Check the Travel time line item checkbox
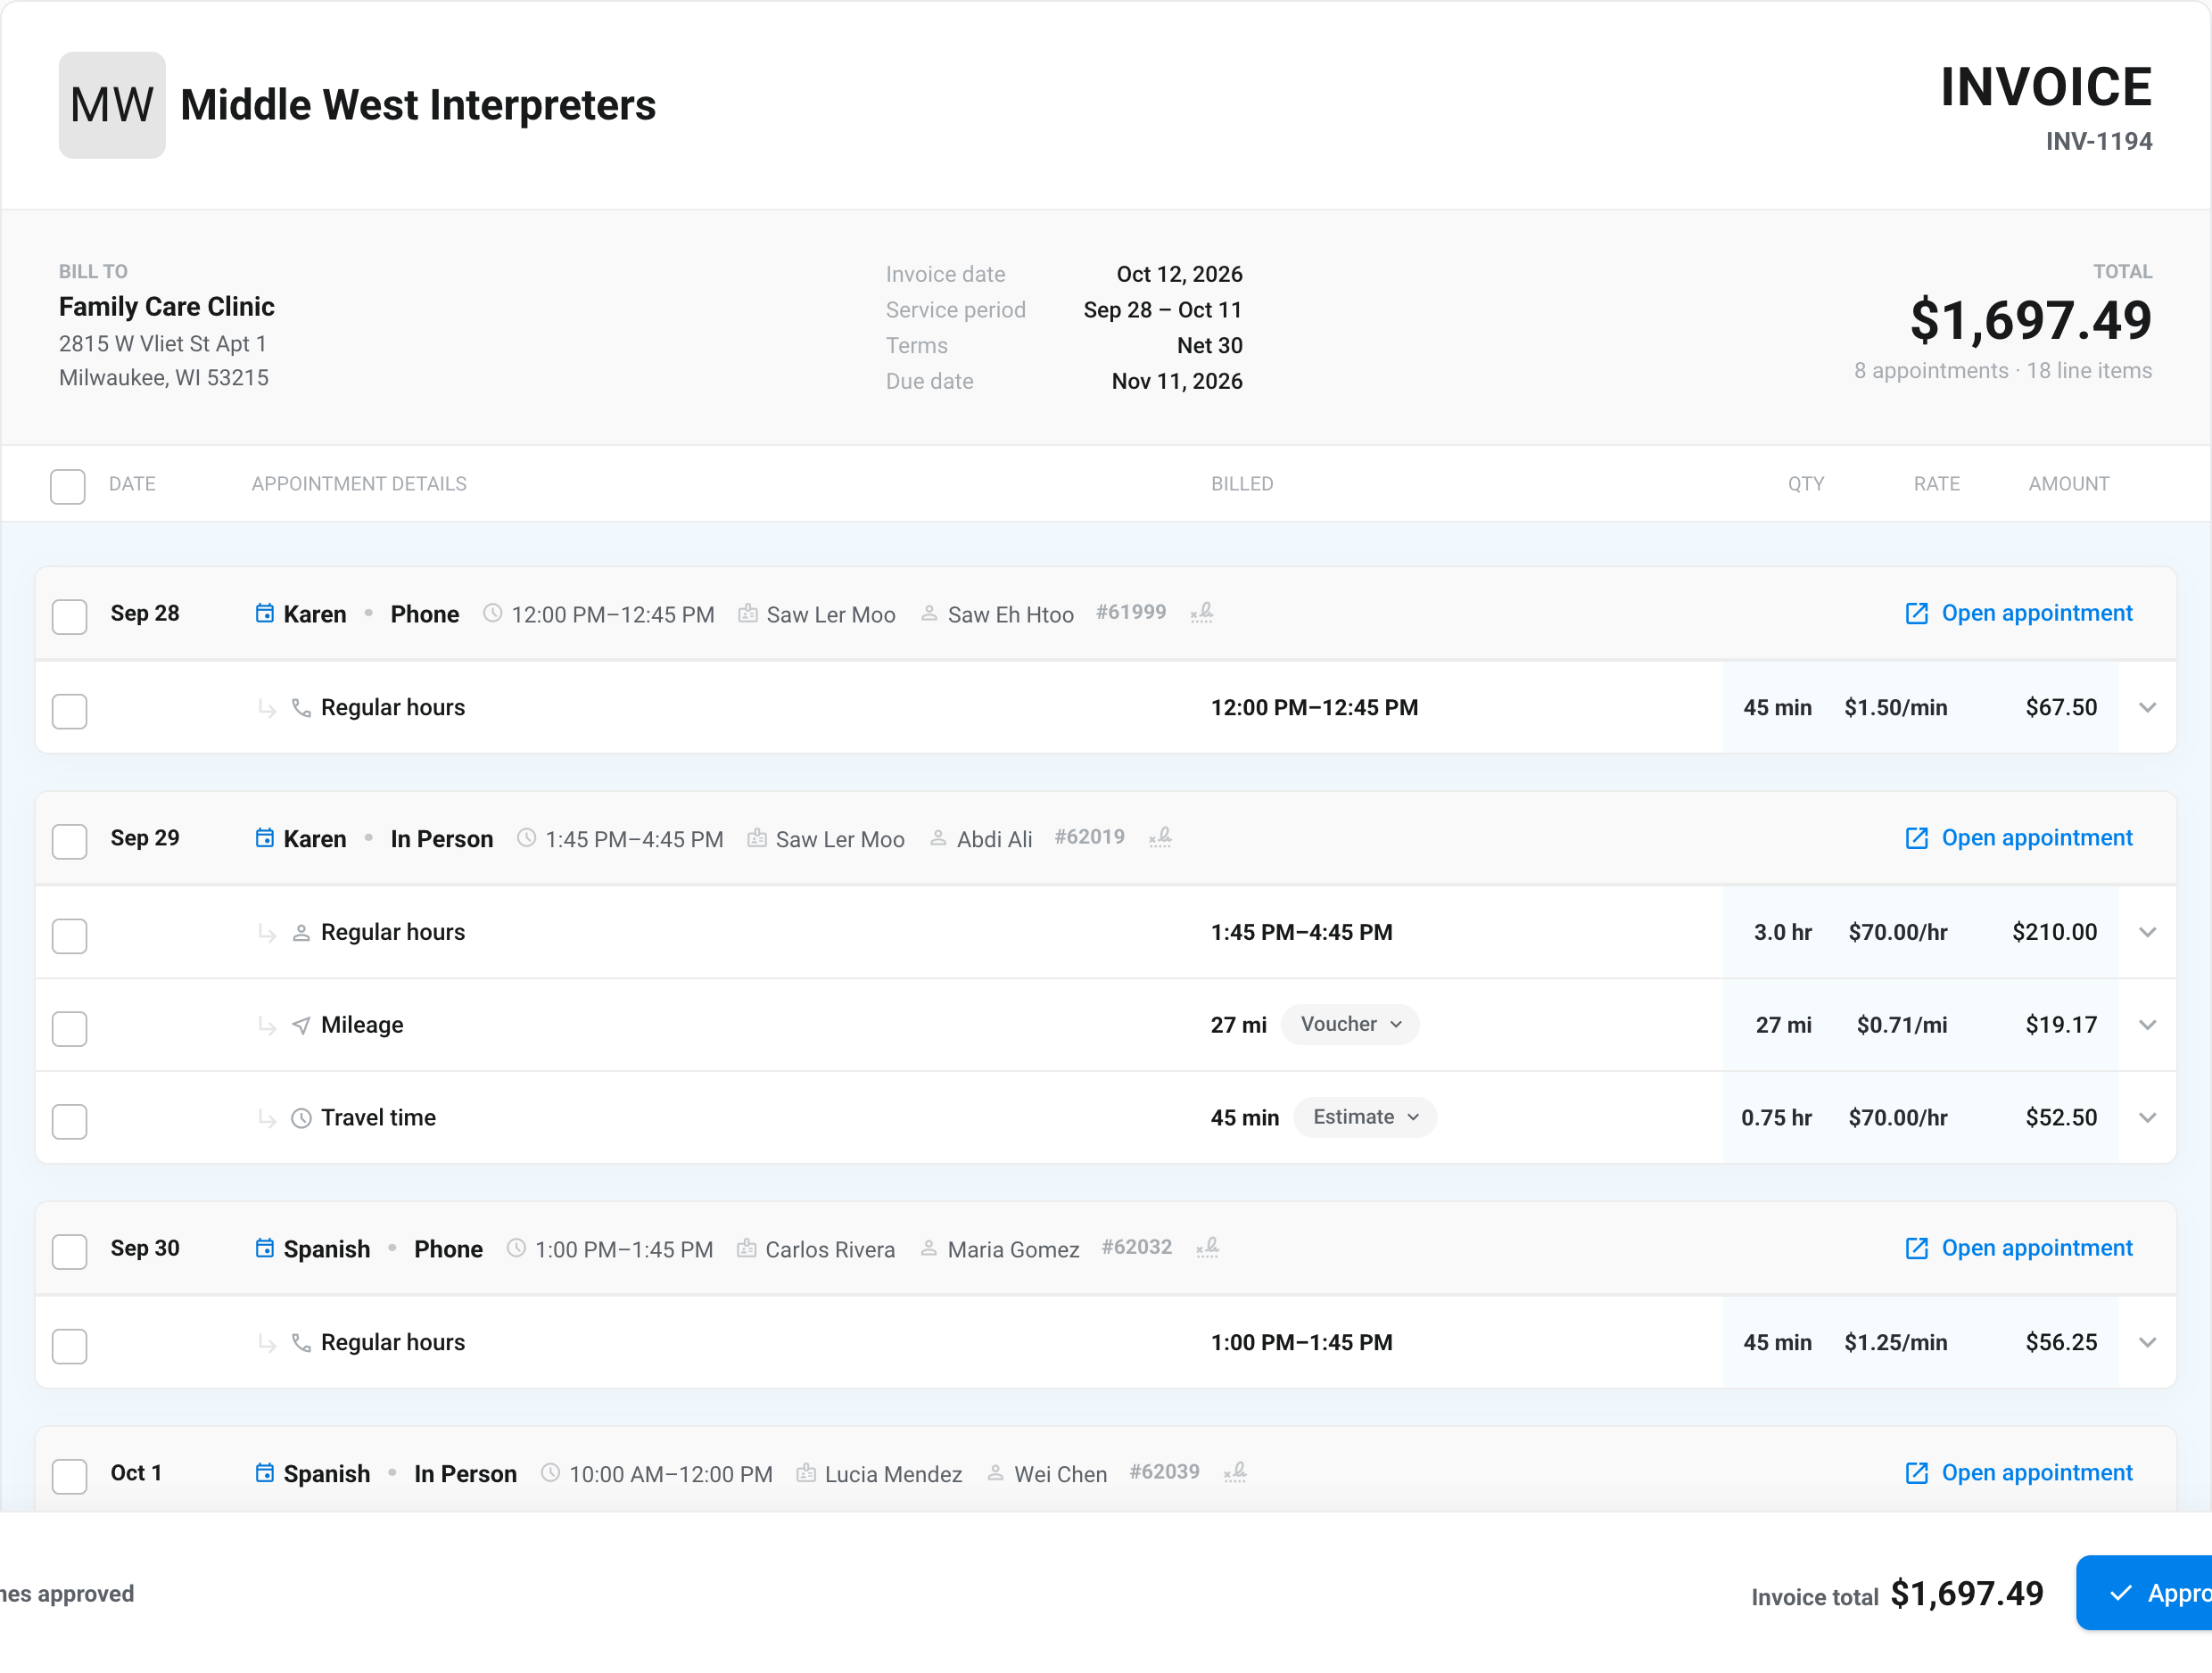 click(70, 1122)
